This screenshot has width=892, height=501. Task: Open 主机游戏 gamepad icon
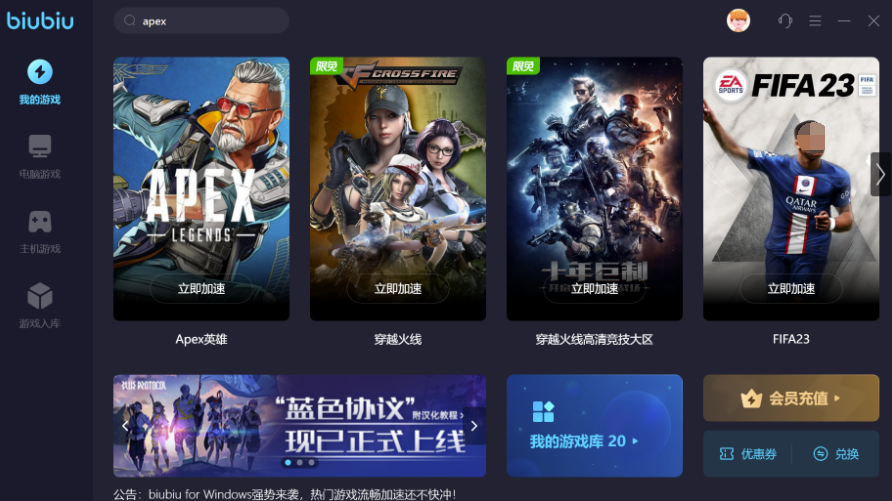click(x=40, y=221)
